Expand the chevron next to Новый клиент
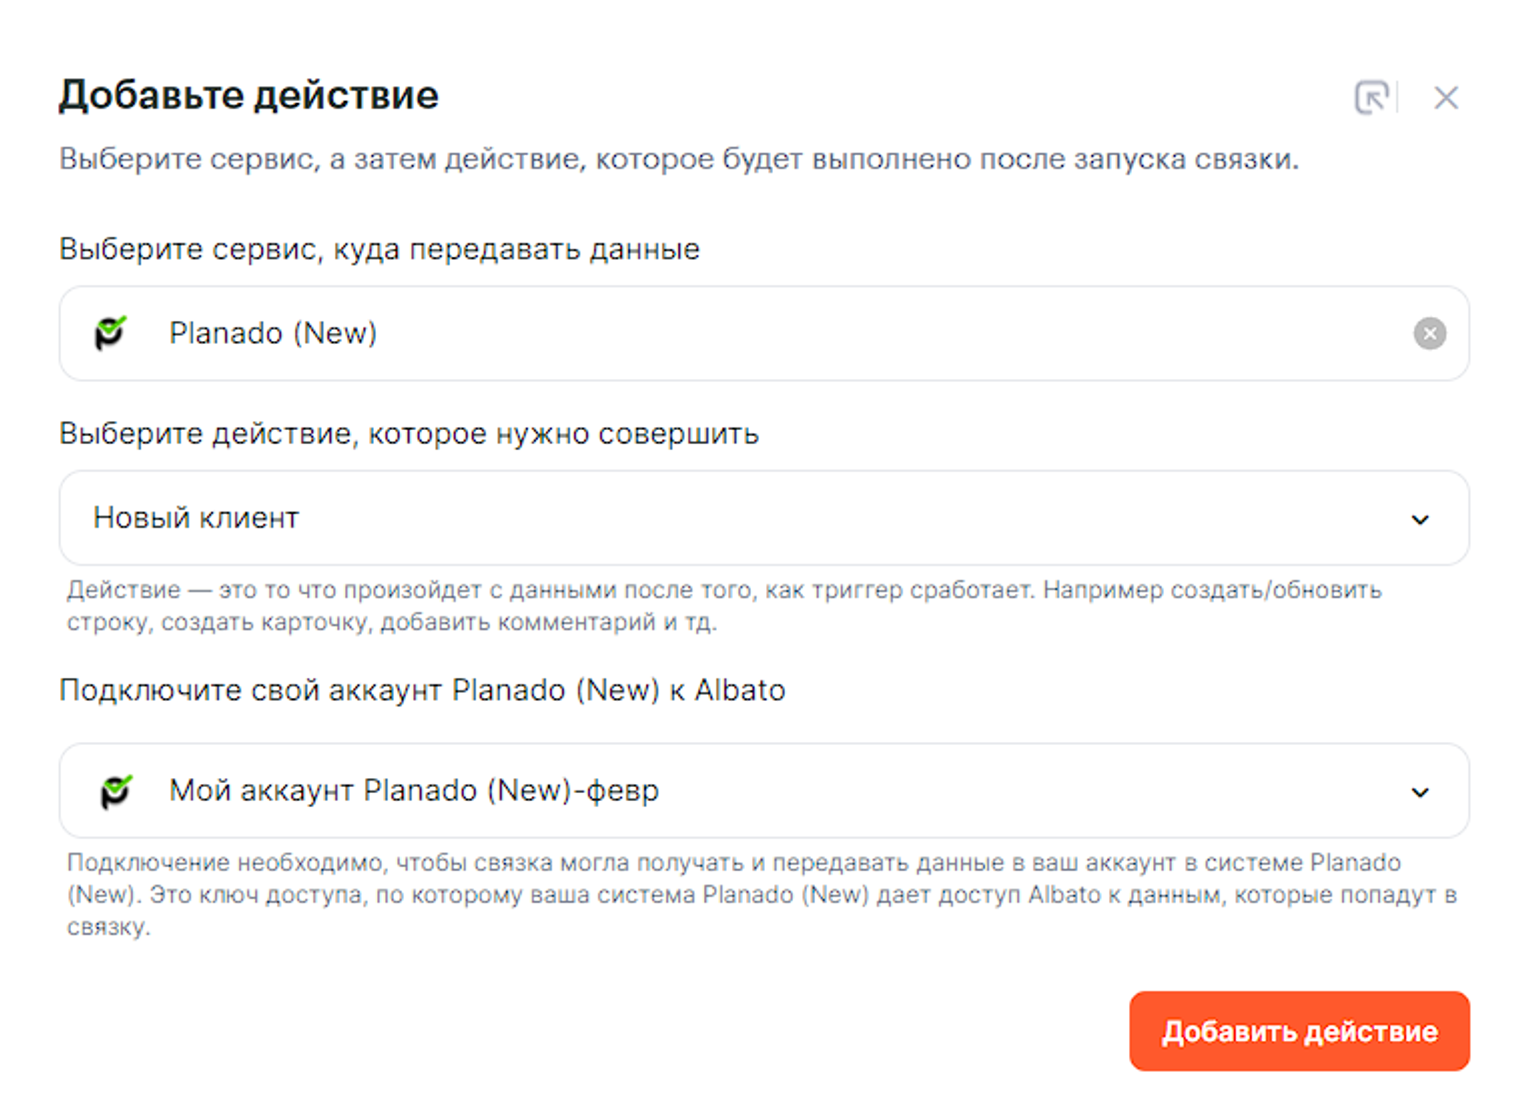1520x1119 pixels. tap(1420, 519)
